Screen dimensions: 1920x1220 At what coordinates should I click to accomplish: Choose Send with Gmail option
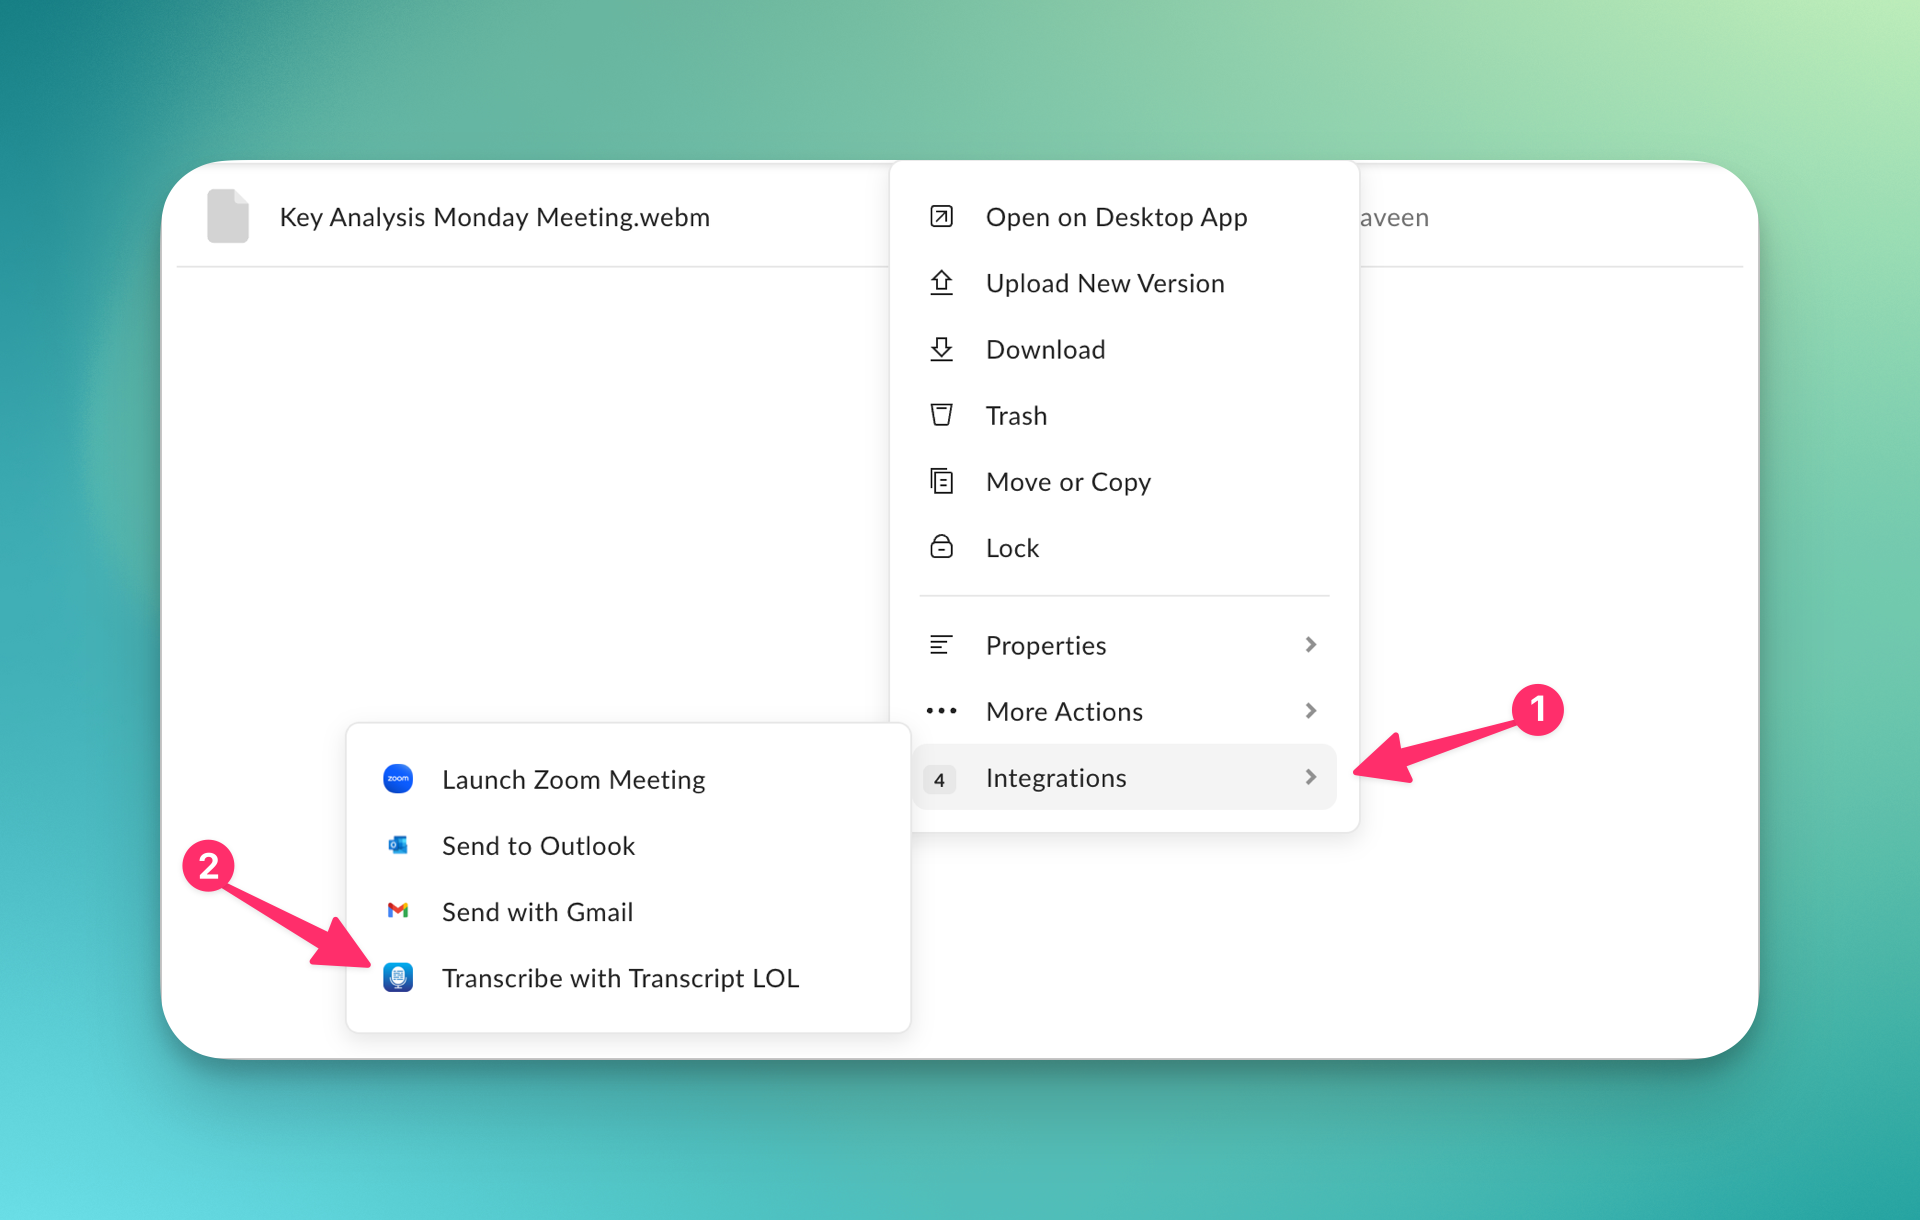pos(537,912)
